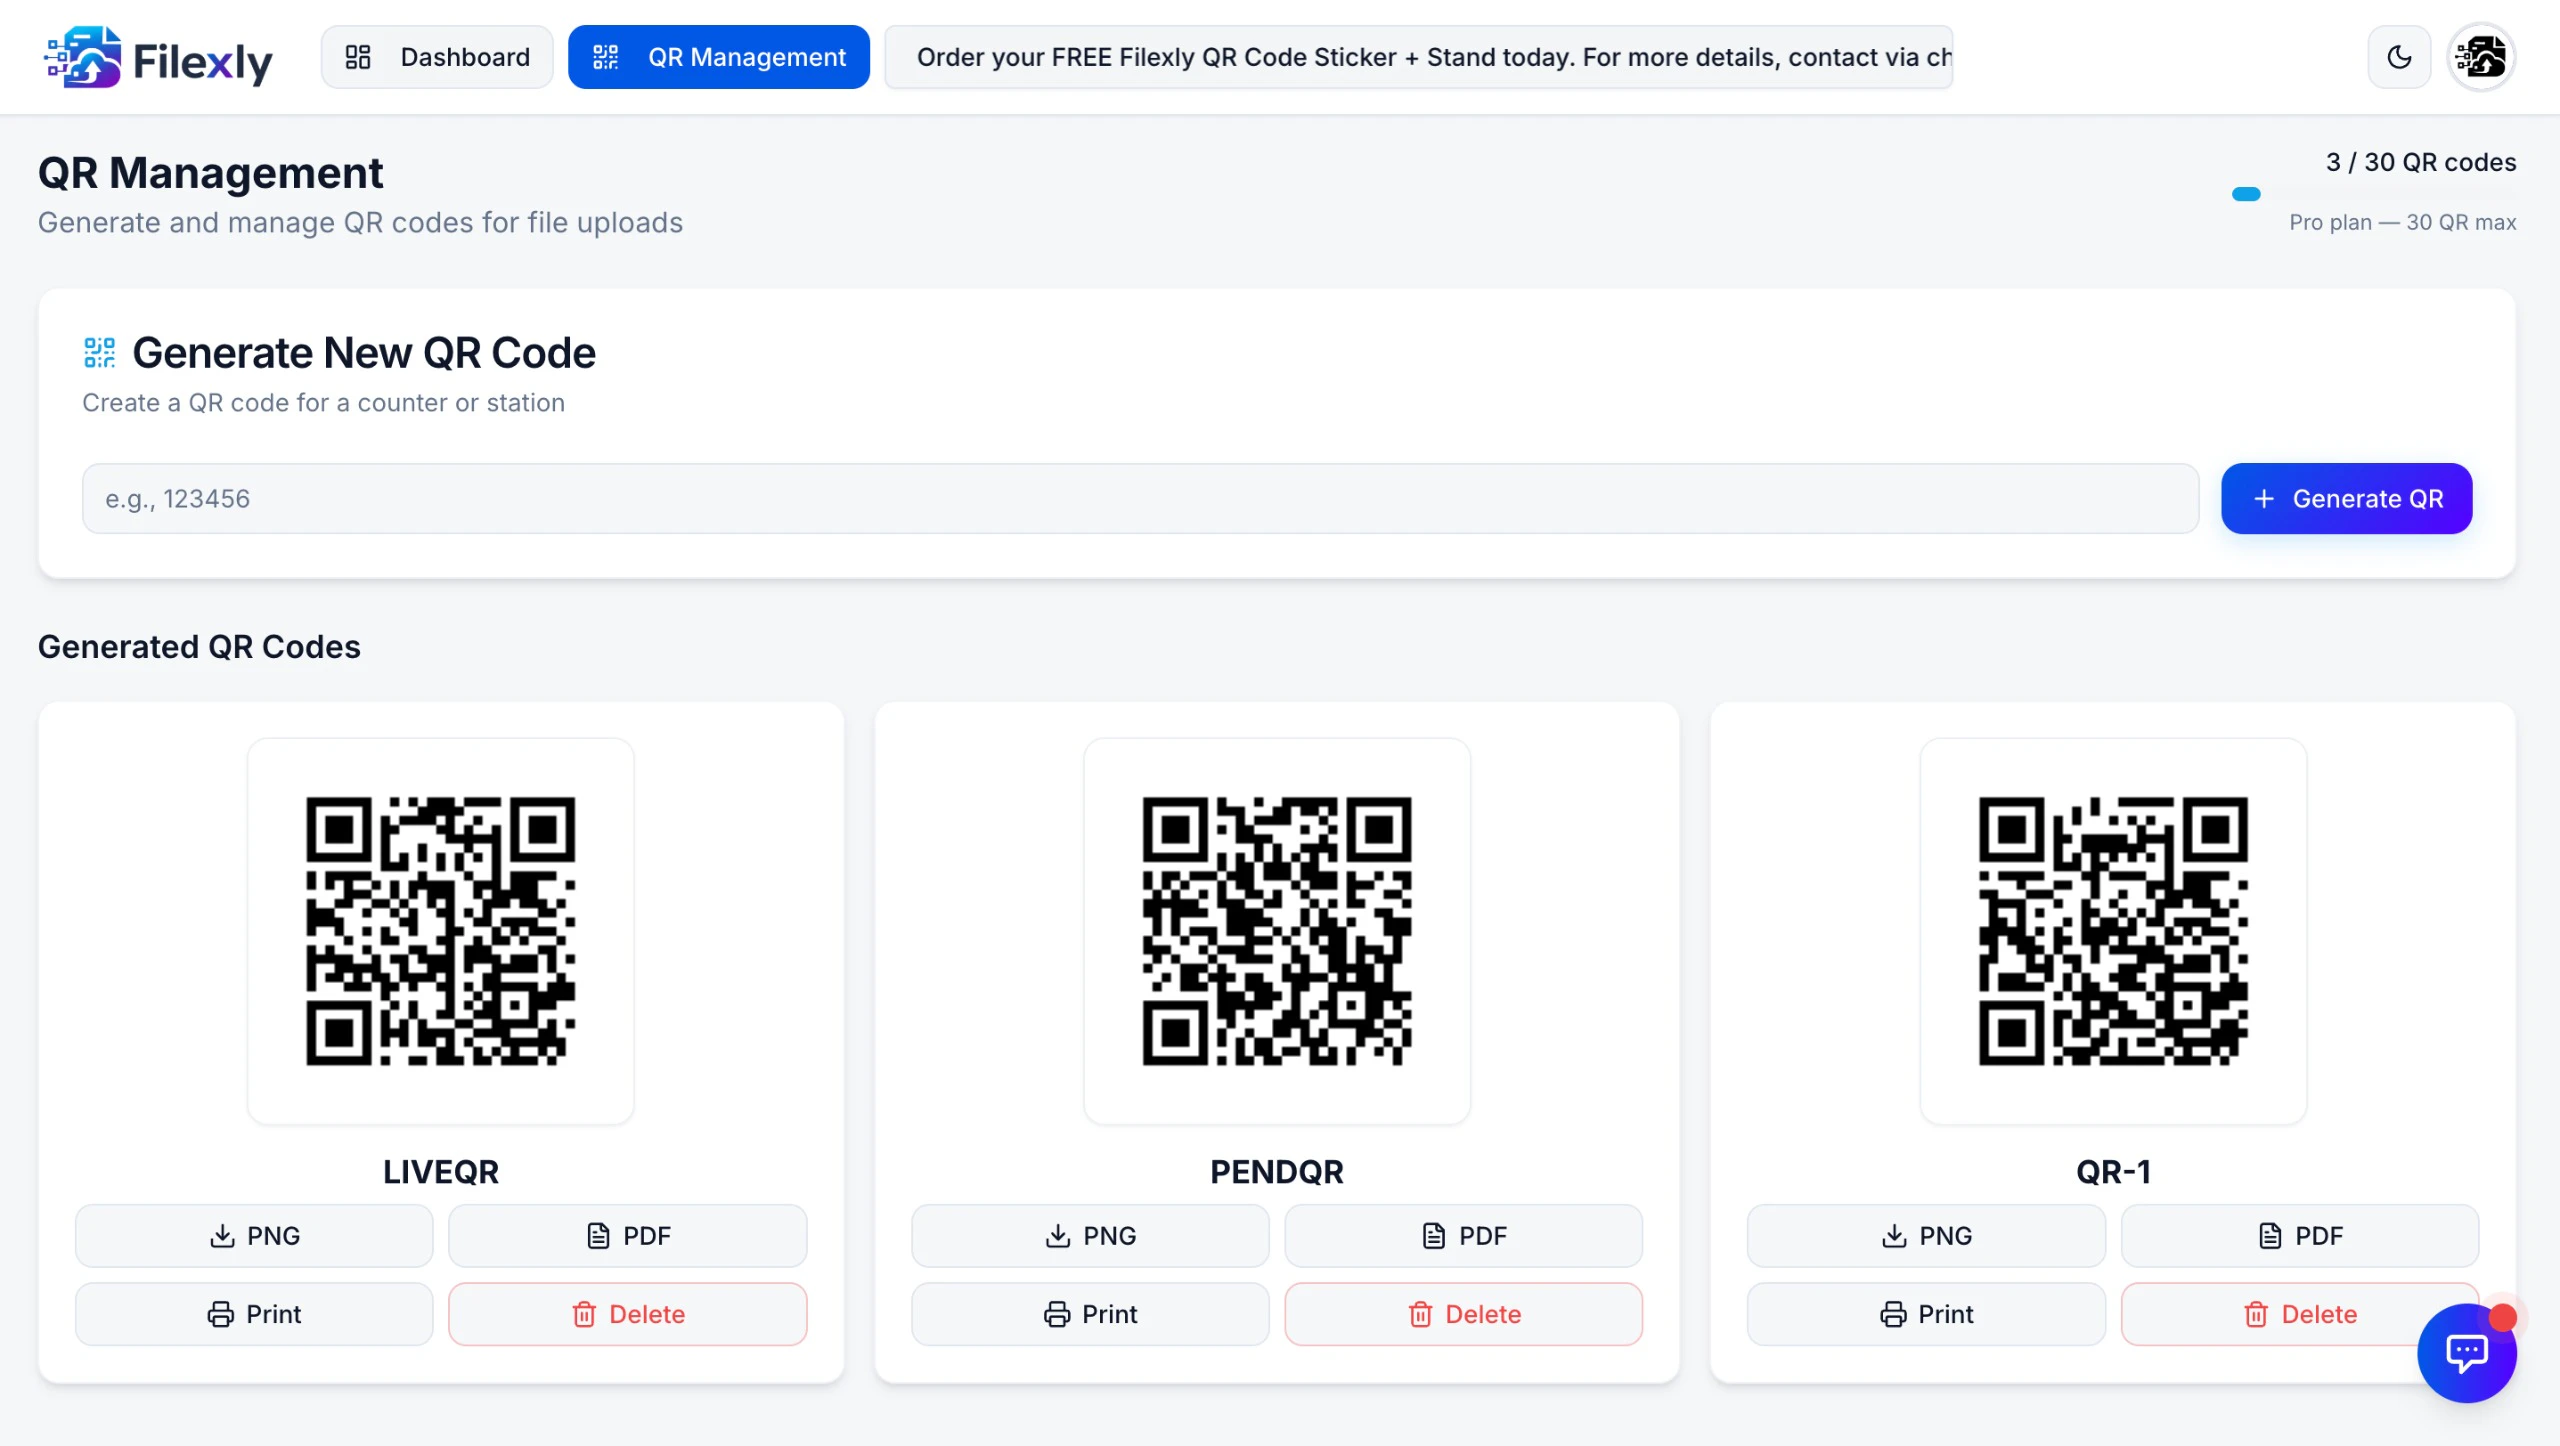Open the Dashboard tab
This screenshot has height=1446, width=2560.
437,57
